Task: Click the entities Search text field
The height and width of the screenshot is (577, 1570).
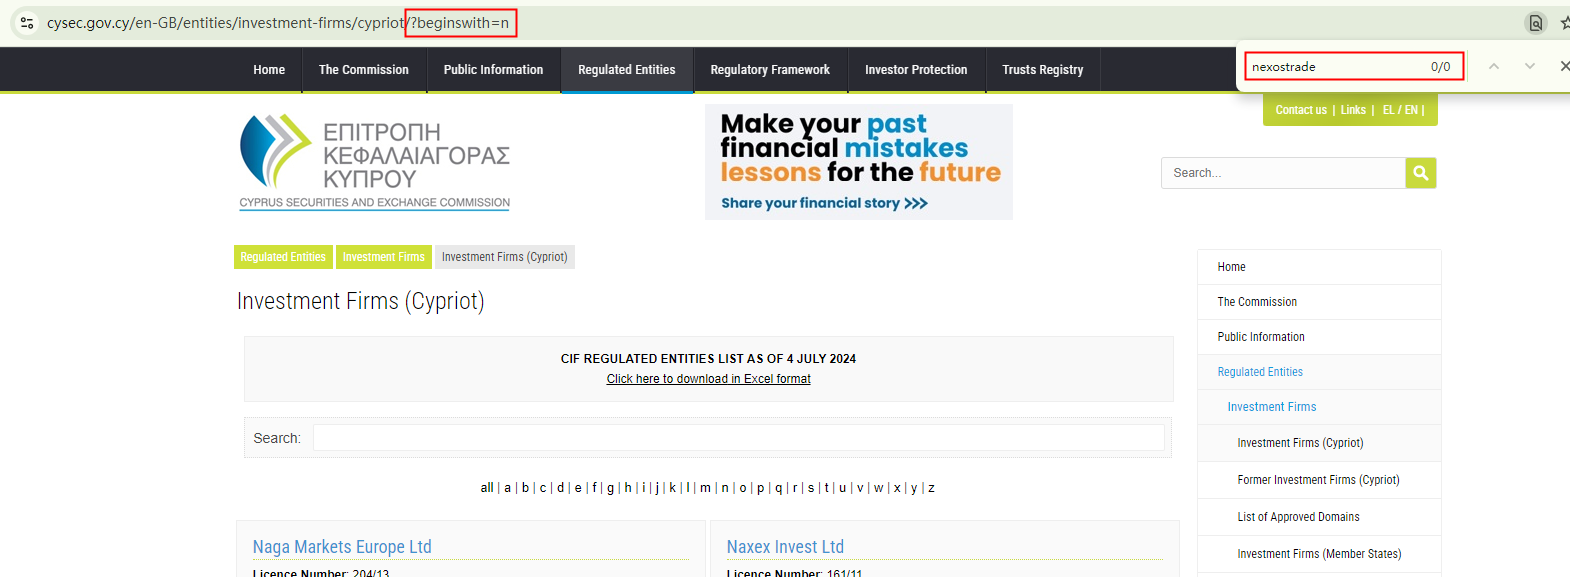Action: coord(739,438)
